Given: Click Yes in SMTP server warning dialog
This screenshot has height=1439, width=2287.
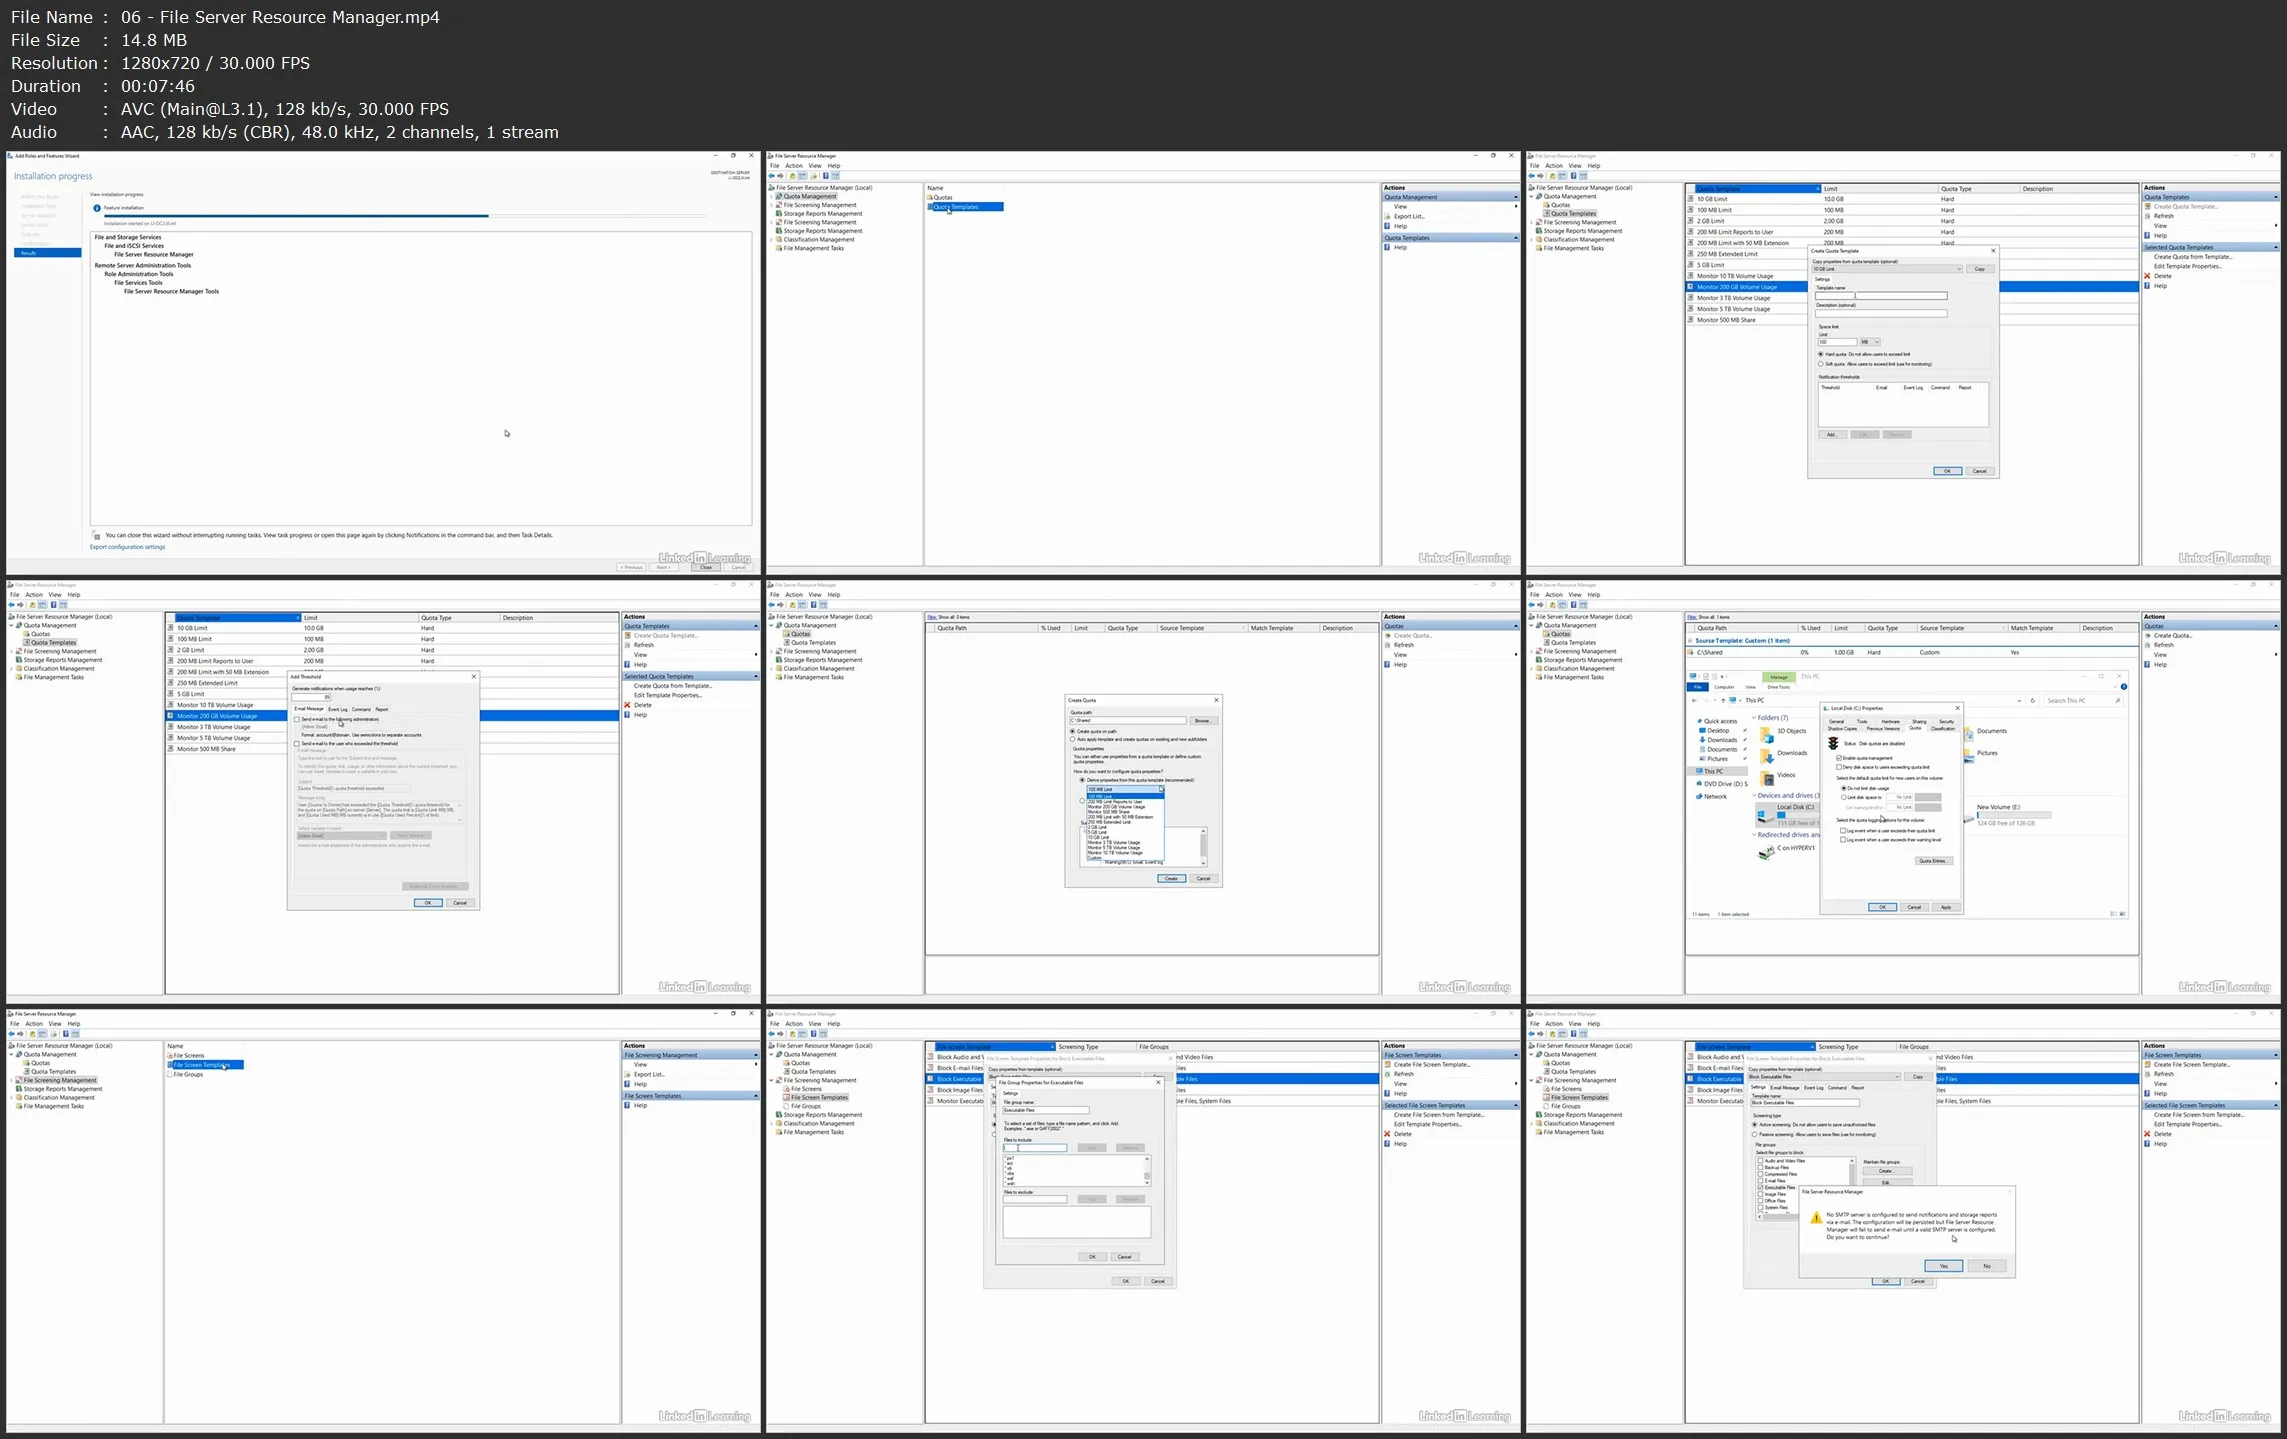Looking at the screenshot, I should point(1943,1266).
